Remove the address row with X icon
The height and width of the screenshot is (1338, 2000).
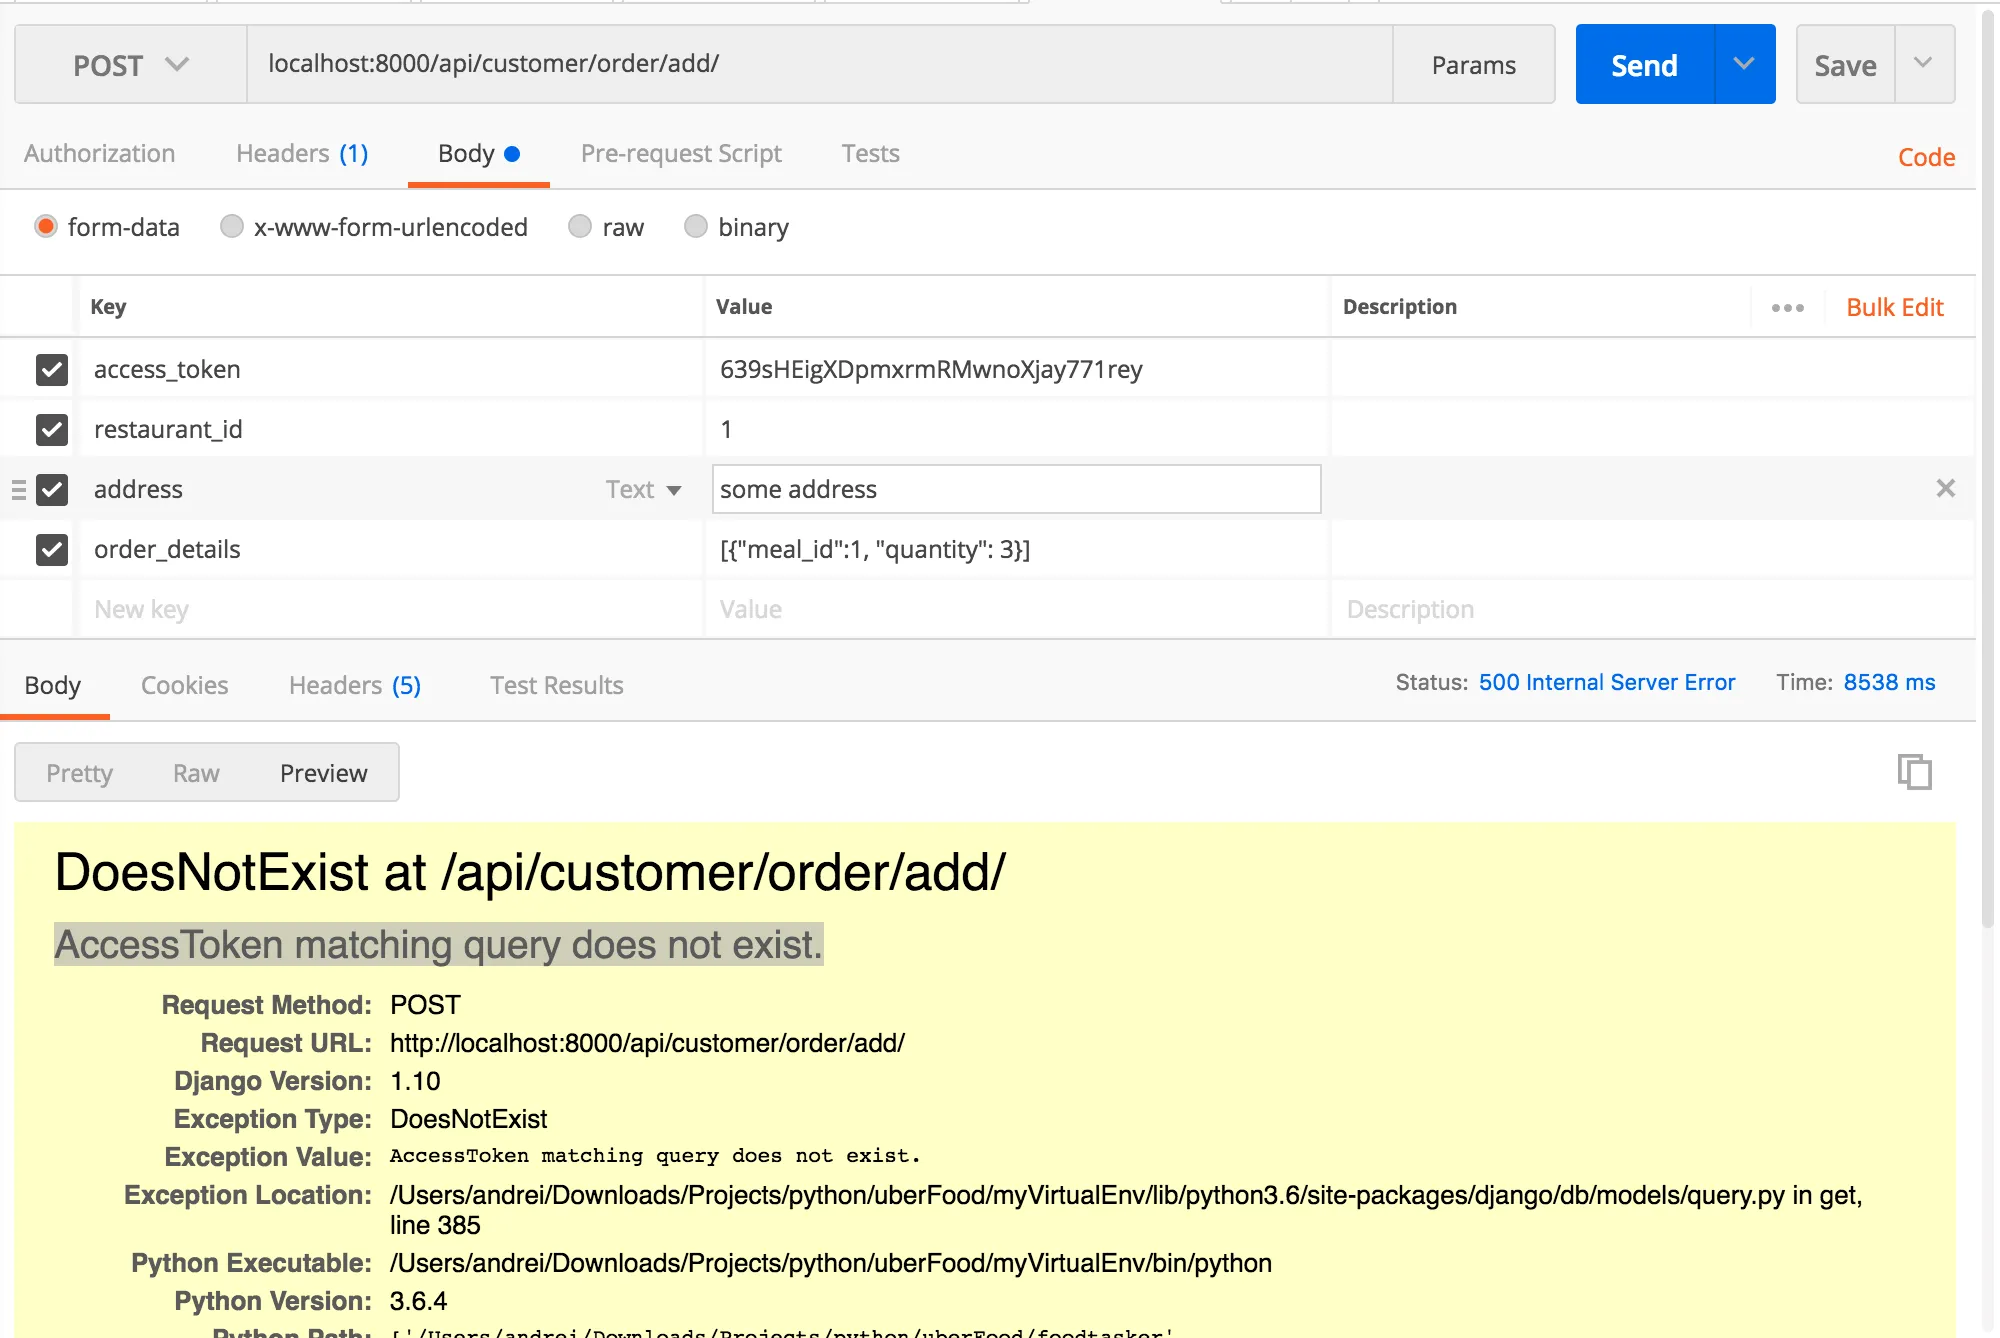[x=1945, y=489]
